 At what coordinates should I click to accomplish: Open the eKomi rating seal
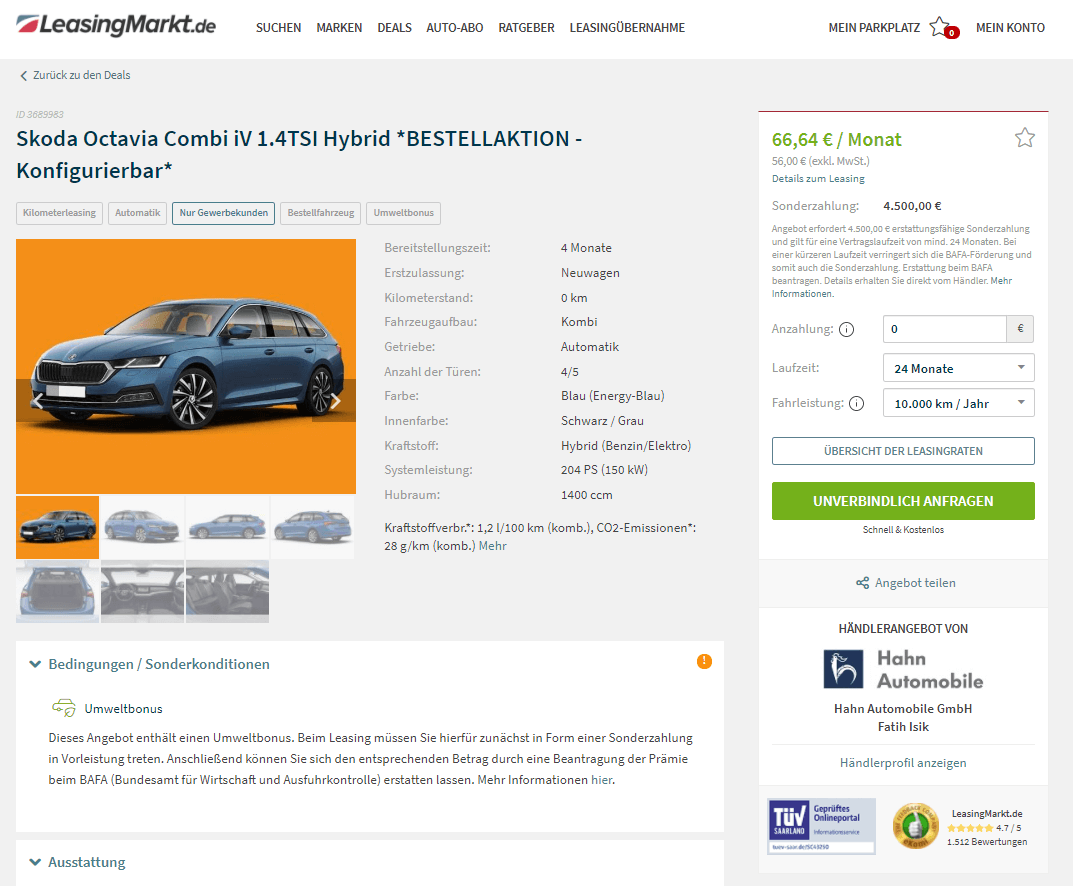(915, 826)
